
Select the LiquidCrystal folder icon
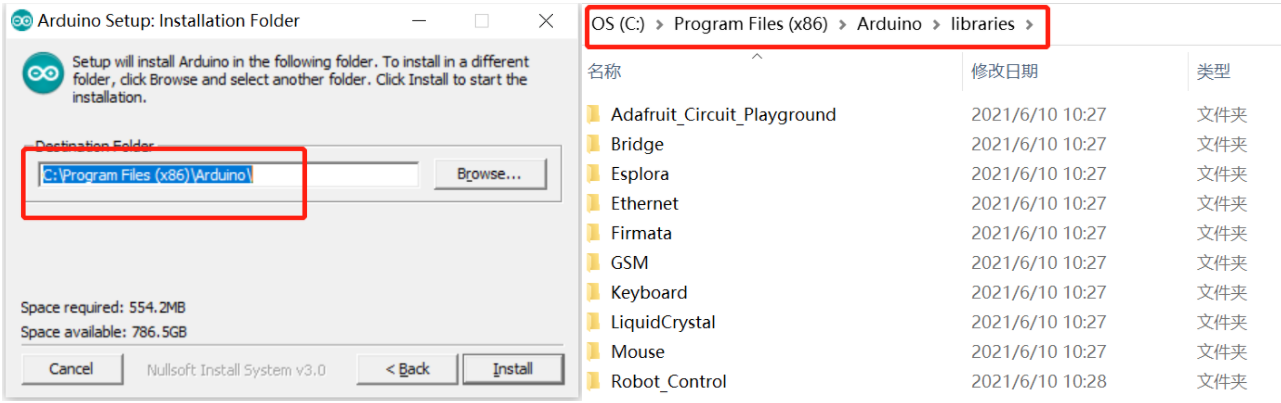coord(593,322)
